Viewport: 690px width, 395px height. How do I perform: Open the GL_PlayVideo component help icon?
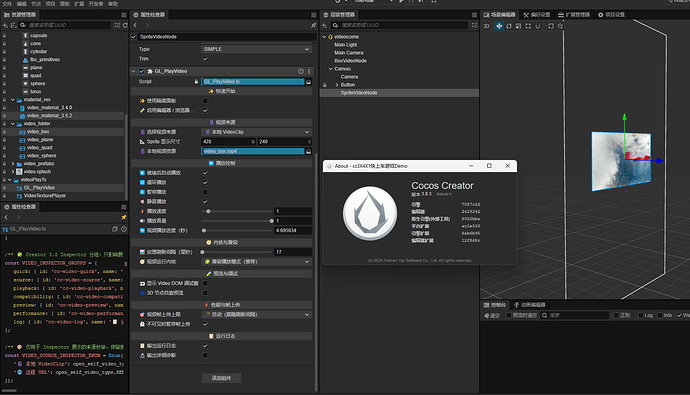301,71
